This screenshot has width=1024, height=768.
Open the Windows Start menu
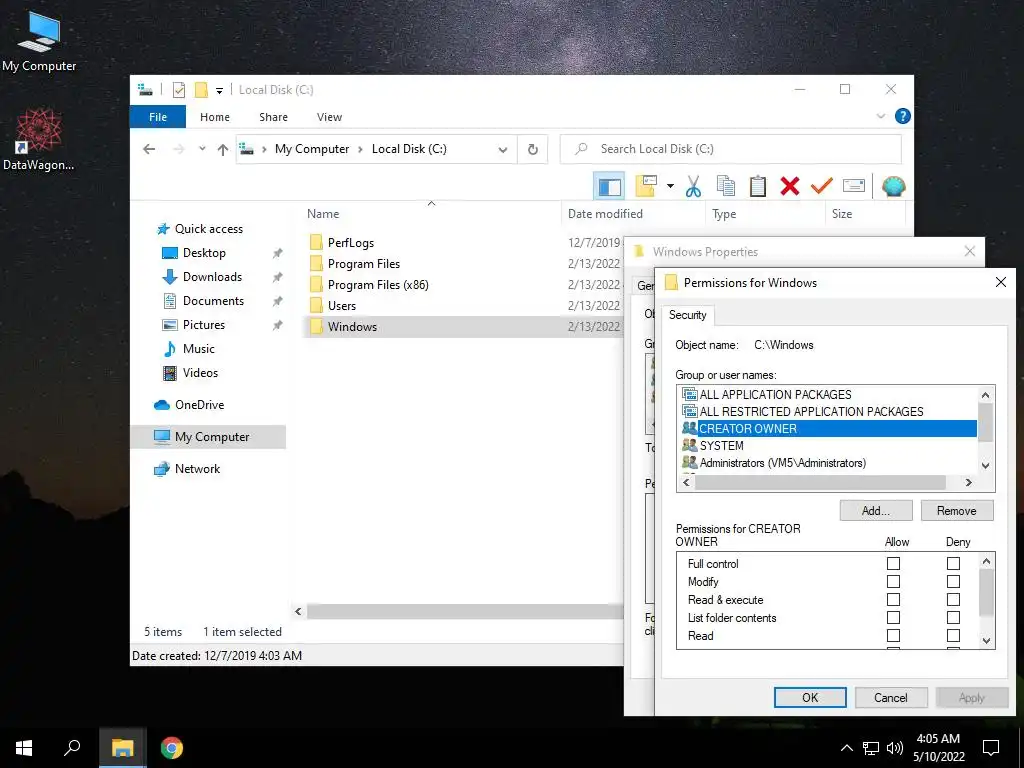24,748
